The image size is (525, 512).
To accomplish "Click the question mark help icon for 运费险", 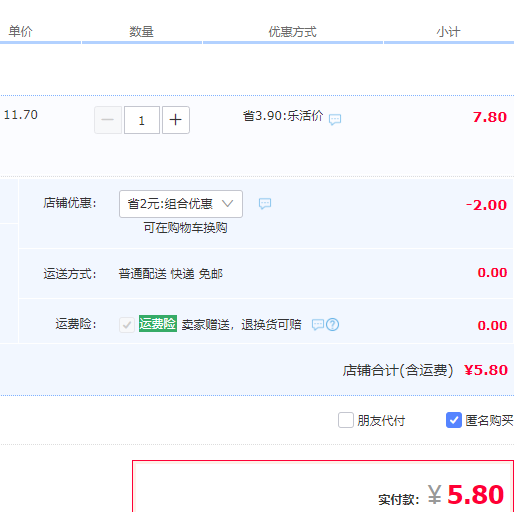I will click(332, 324).
